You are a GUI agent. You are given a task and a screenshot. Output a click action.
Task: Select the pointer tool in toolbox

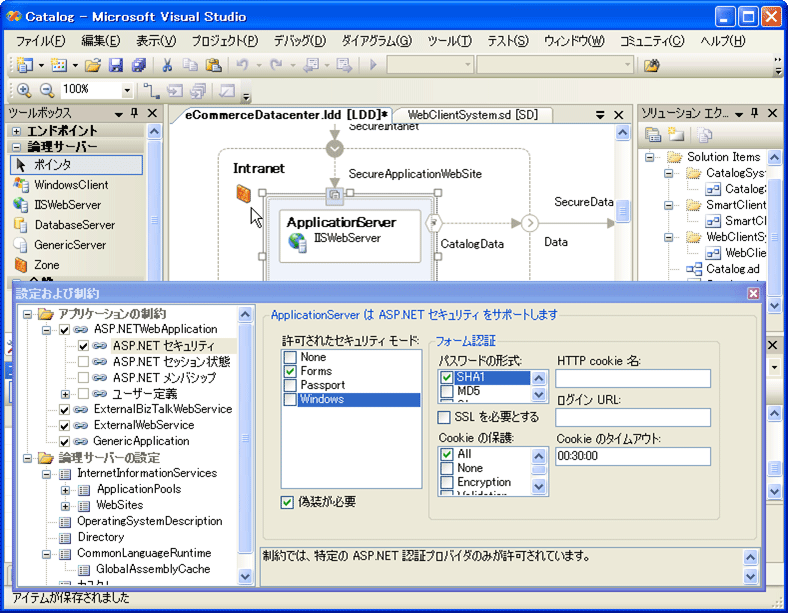click(x=76, y=165)
